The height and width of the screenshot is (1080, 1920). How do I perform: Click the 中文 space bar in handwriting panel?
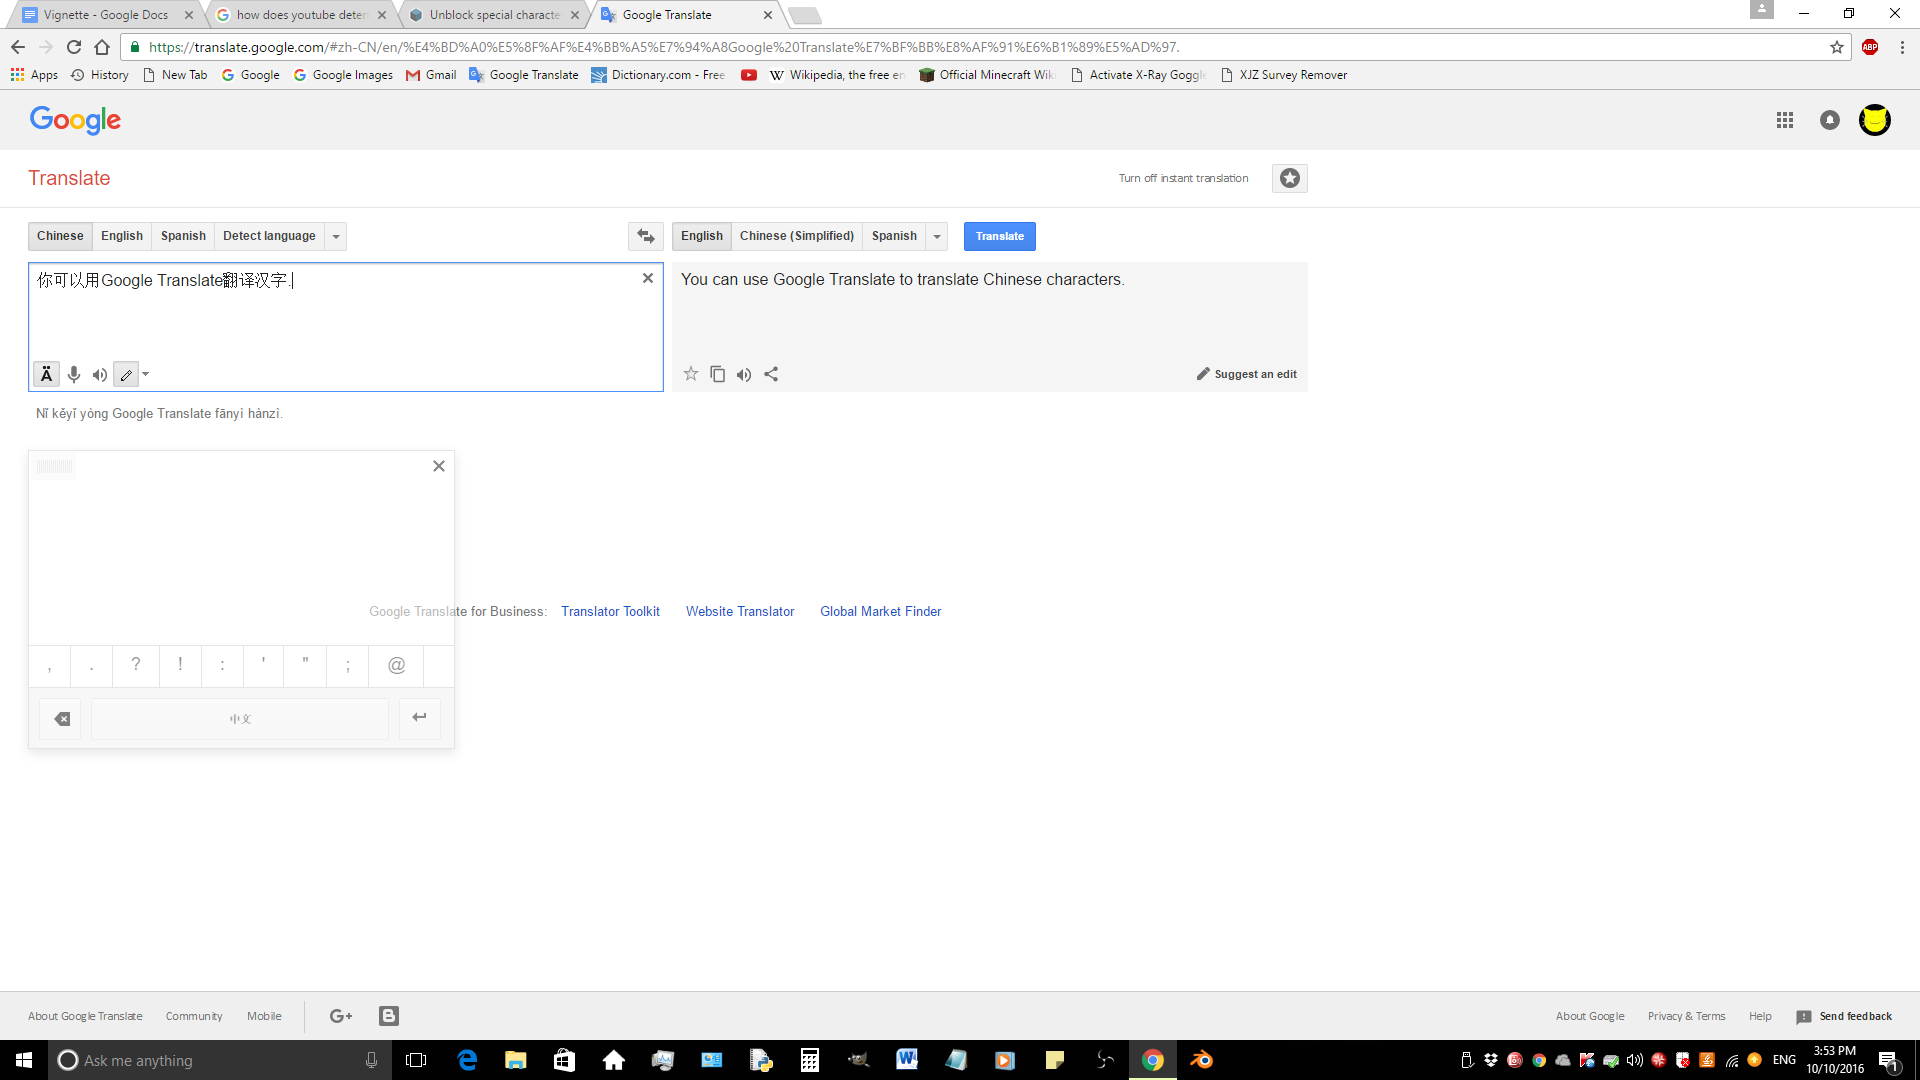tap(240, 718)
